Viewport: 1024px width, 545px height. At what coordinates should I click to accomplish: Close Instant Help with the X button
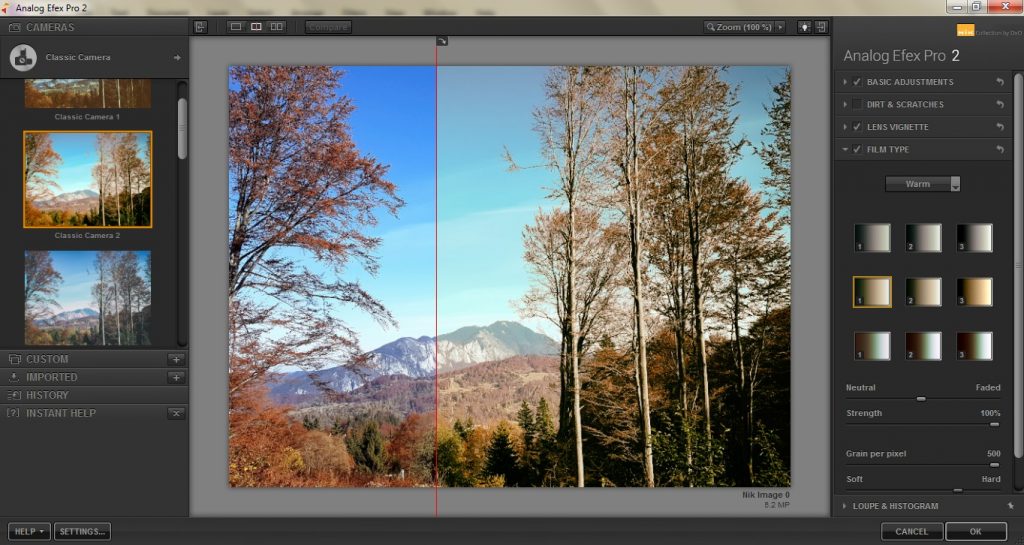[x=176, y=413]
